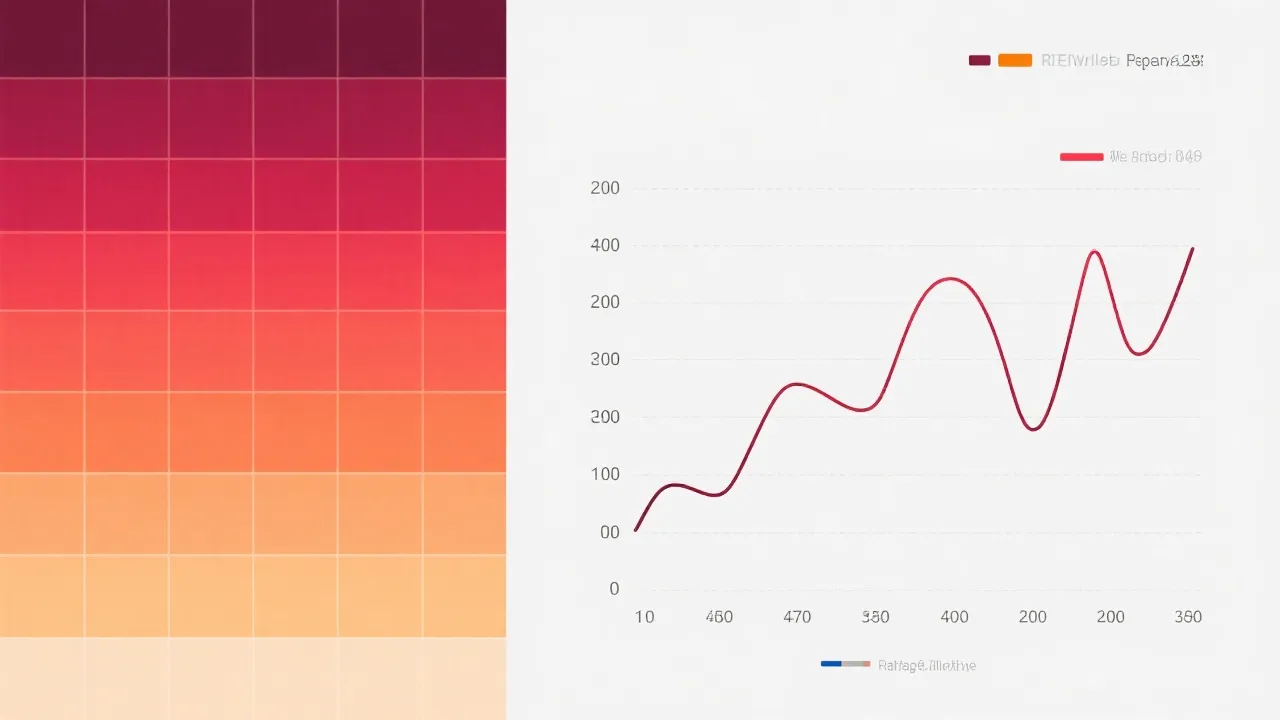Click the final rightmost endpoint of the line
This screenshot has width=1280, height=720.
point(1193,248)
